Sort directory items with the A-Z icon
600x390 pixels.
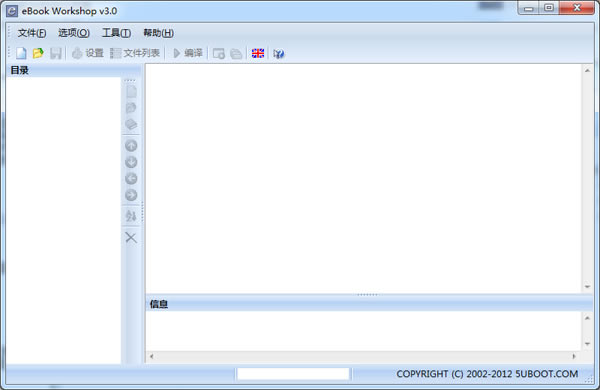click(131, 216)
